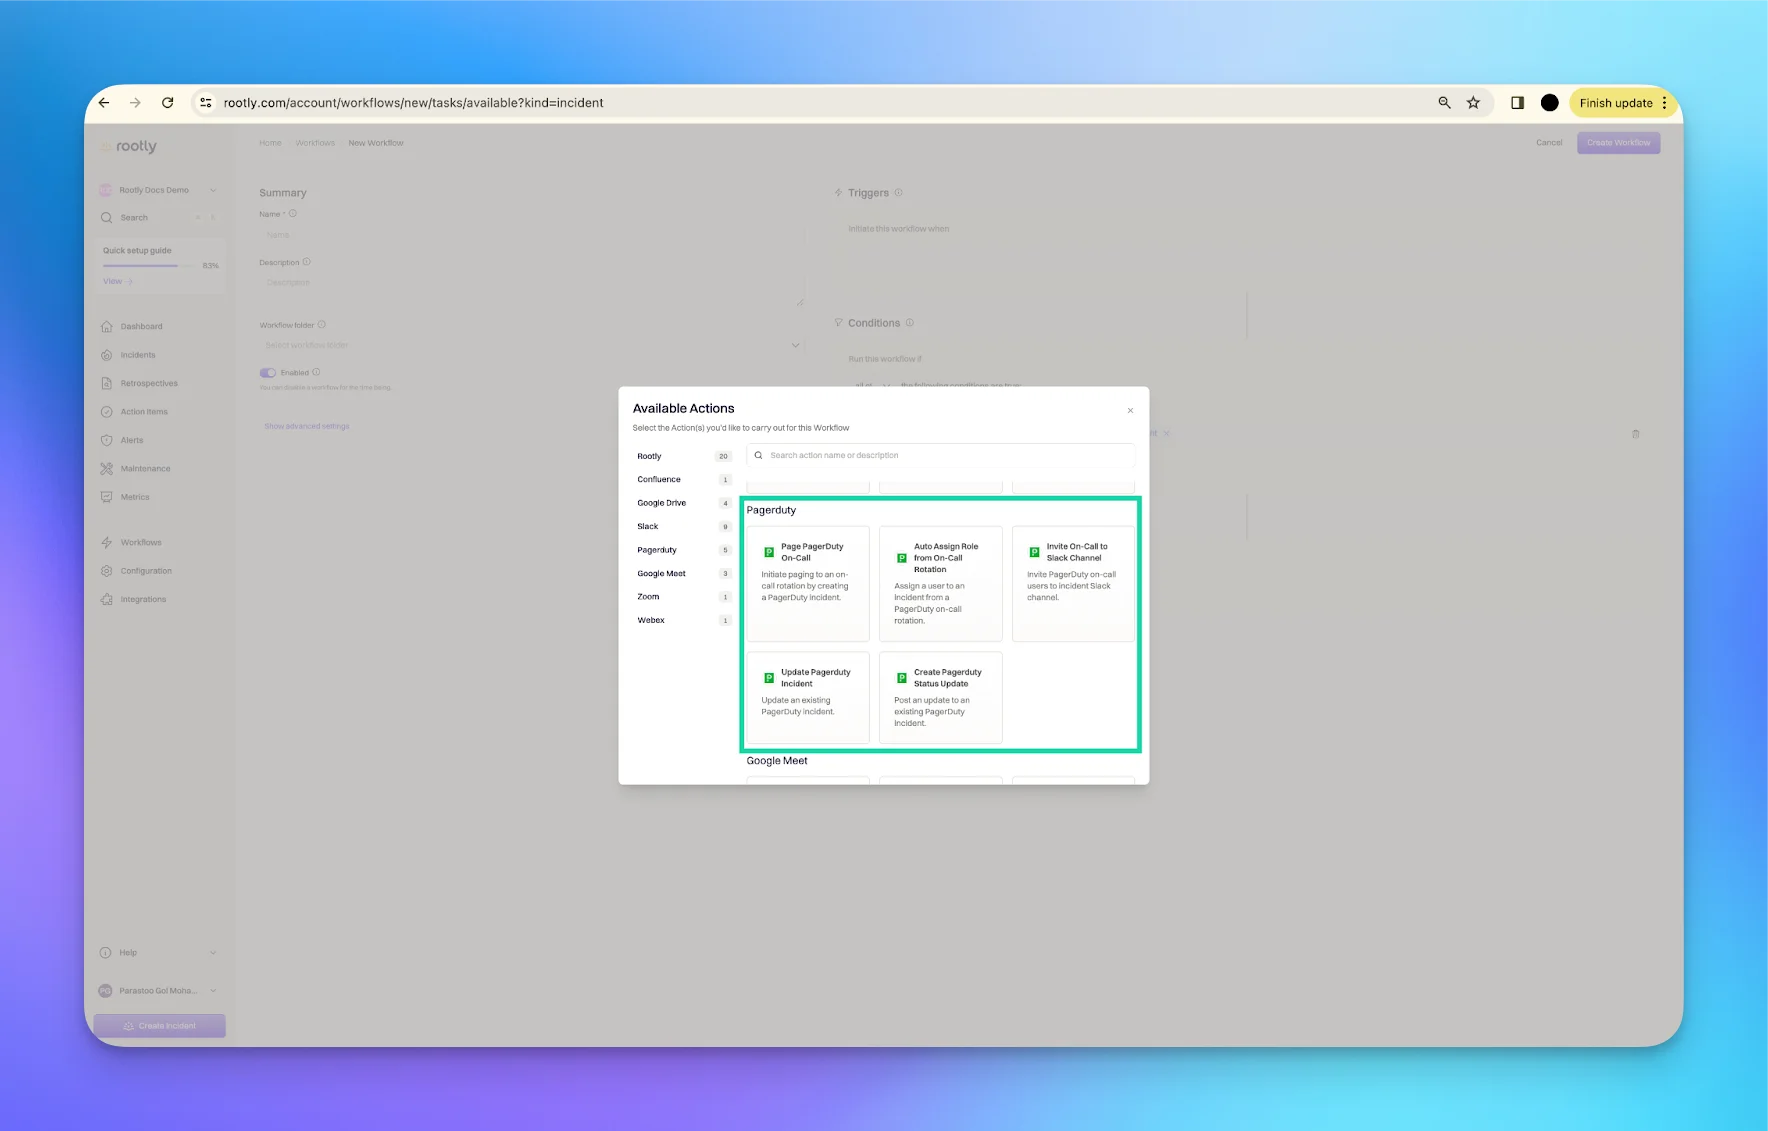Choose the Page PagerDuty On-Call action

[x=808, y=584]
